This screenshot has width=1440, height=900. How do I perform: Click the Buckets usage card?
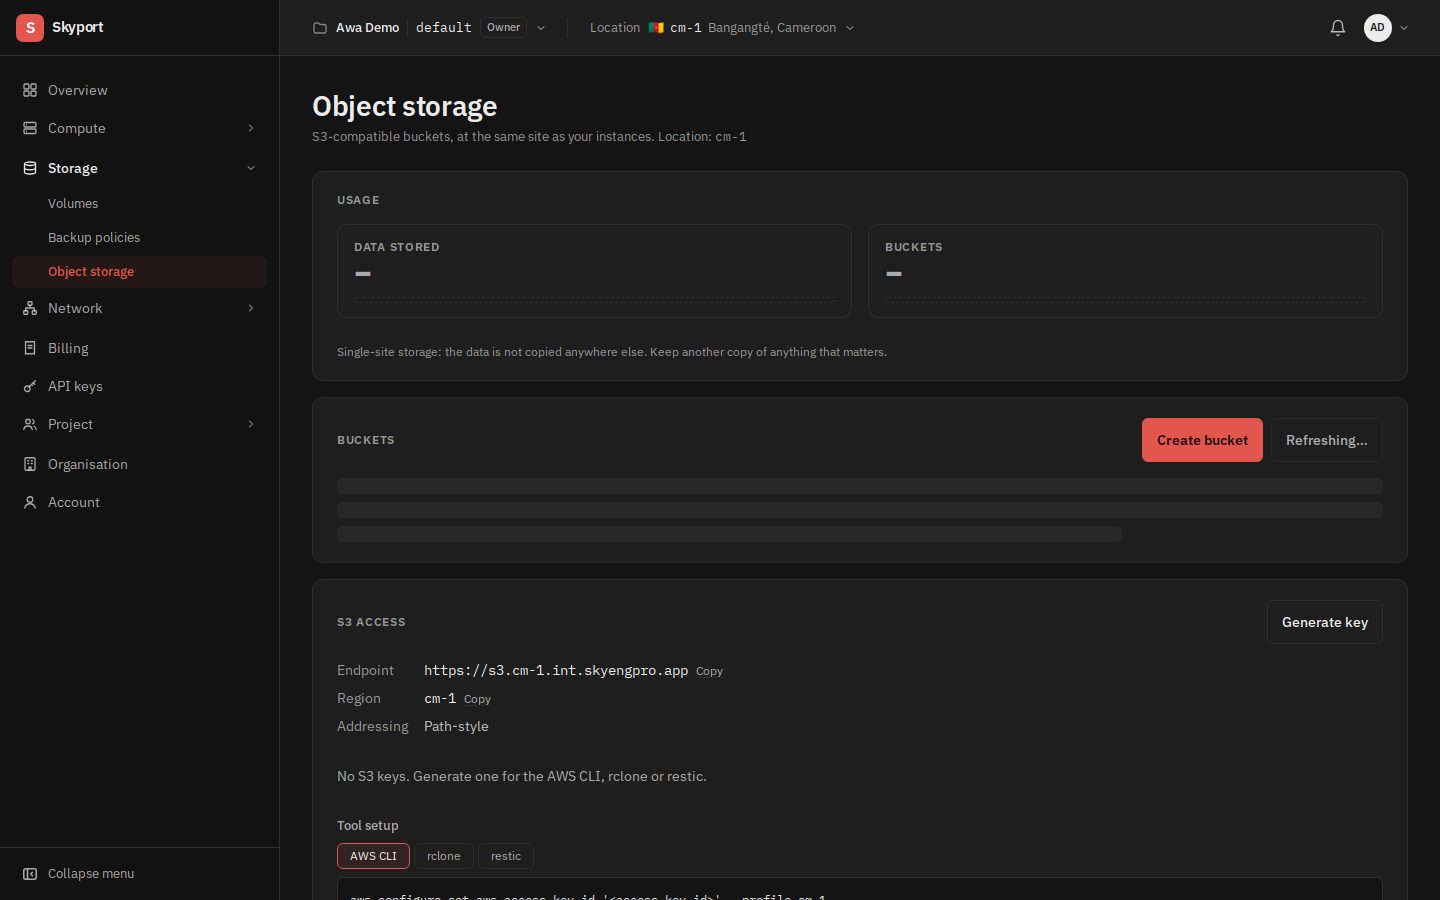point(1125,271)
